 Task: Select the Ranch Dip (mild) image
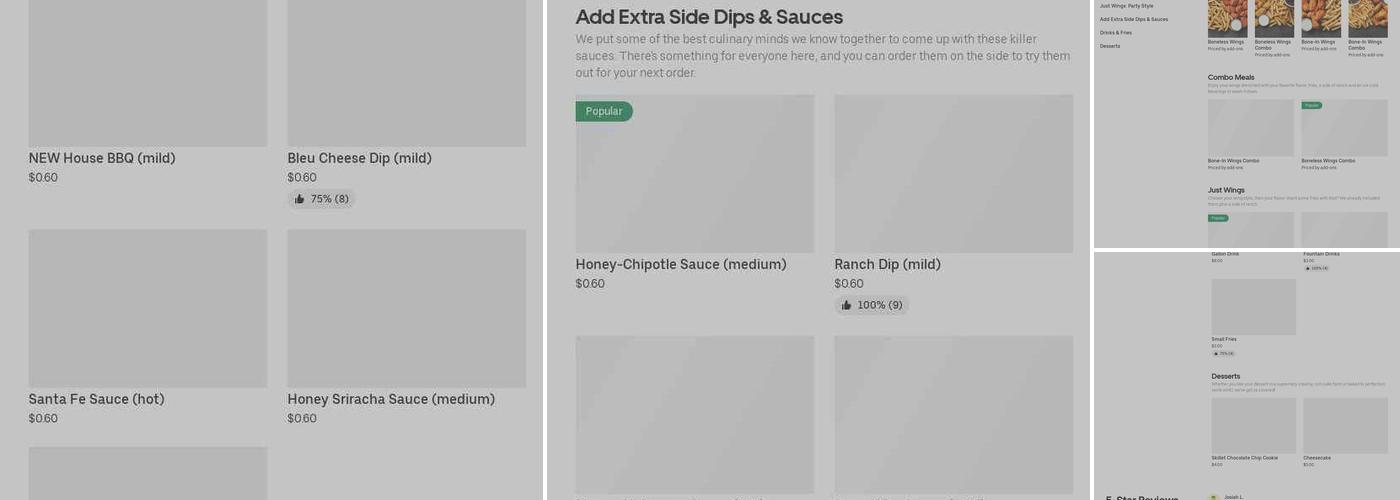(953, 174)
